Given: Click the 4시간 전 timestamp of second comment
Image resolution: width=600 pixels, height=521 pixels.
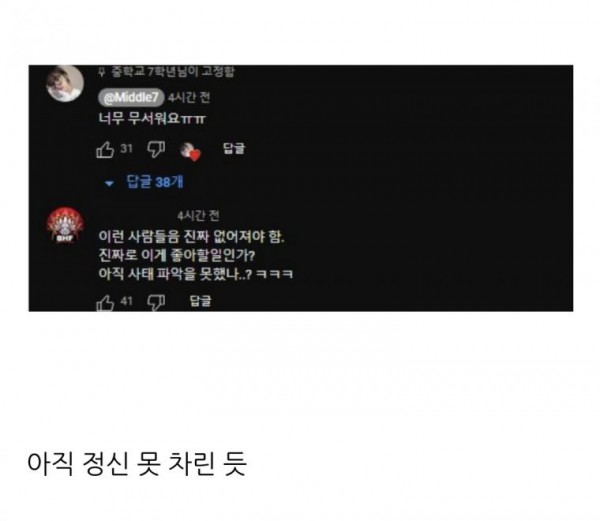Looking at the screenshot, I should pyautogui.click(x=198, y=216).
